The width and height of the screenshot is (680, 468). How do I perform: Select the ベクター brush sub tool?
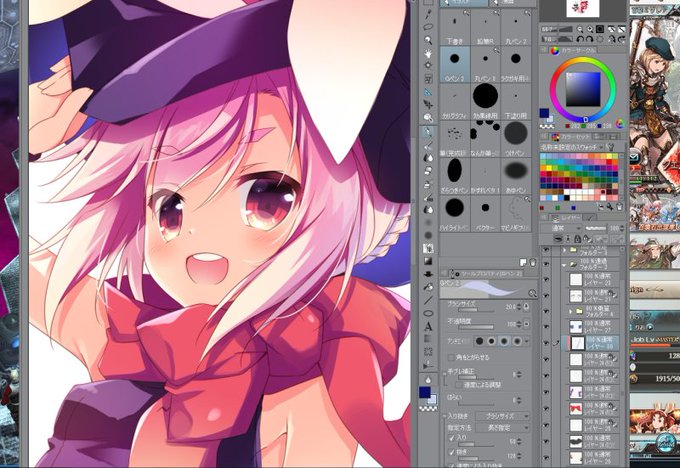[x=485, y=213]
